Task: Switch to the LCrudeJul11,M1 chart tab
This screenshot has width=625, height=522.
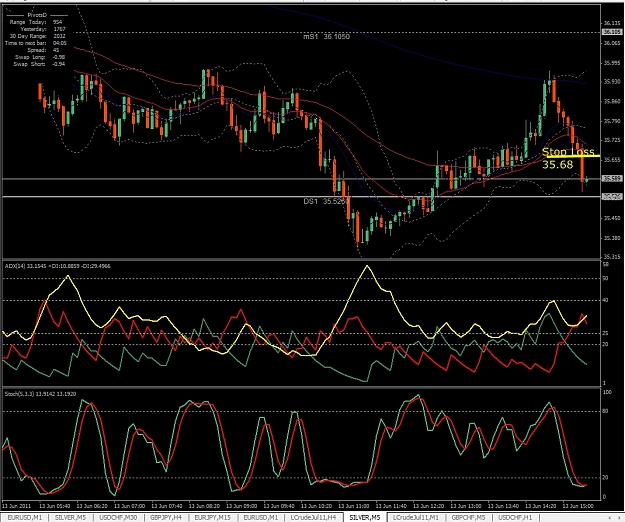Action: tap(416, 517)
